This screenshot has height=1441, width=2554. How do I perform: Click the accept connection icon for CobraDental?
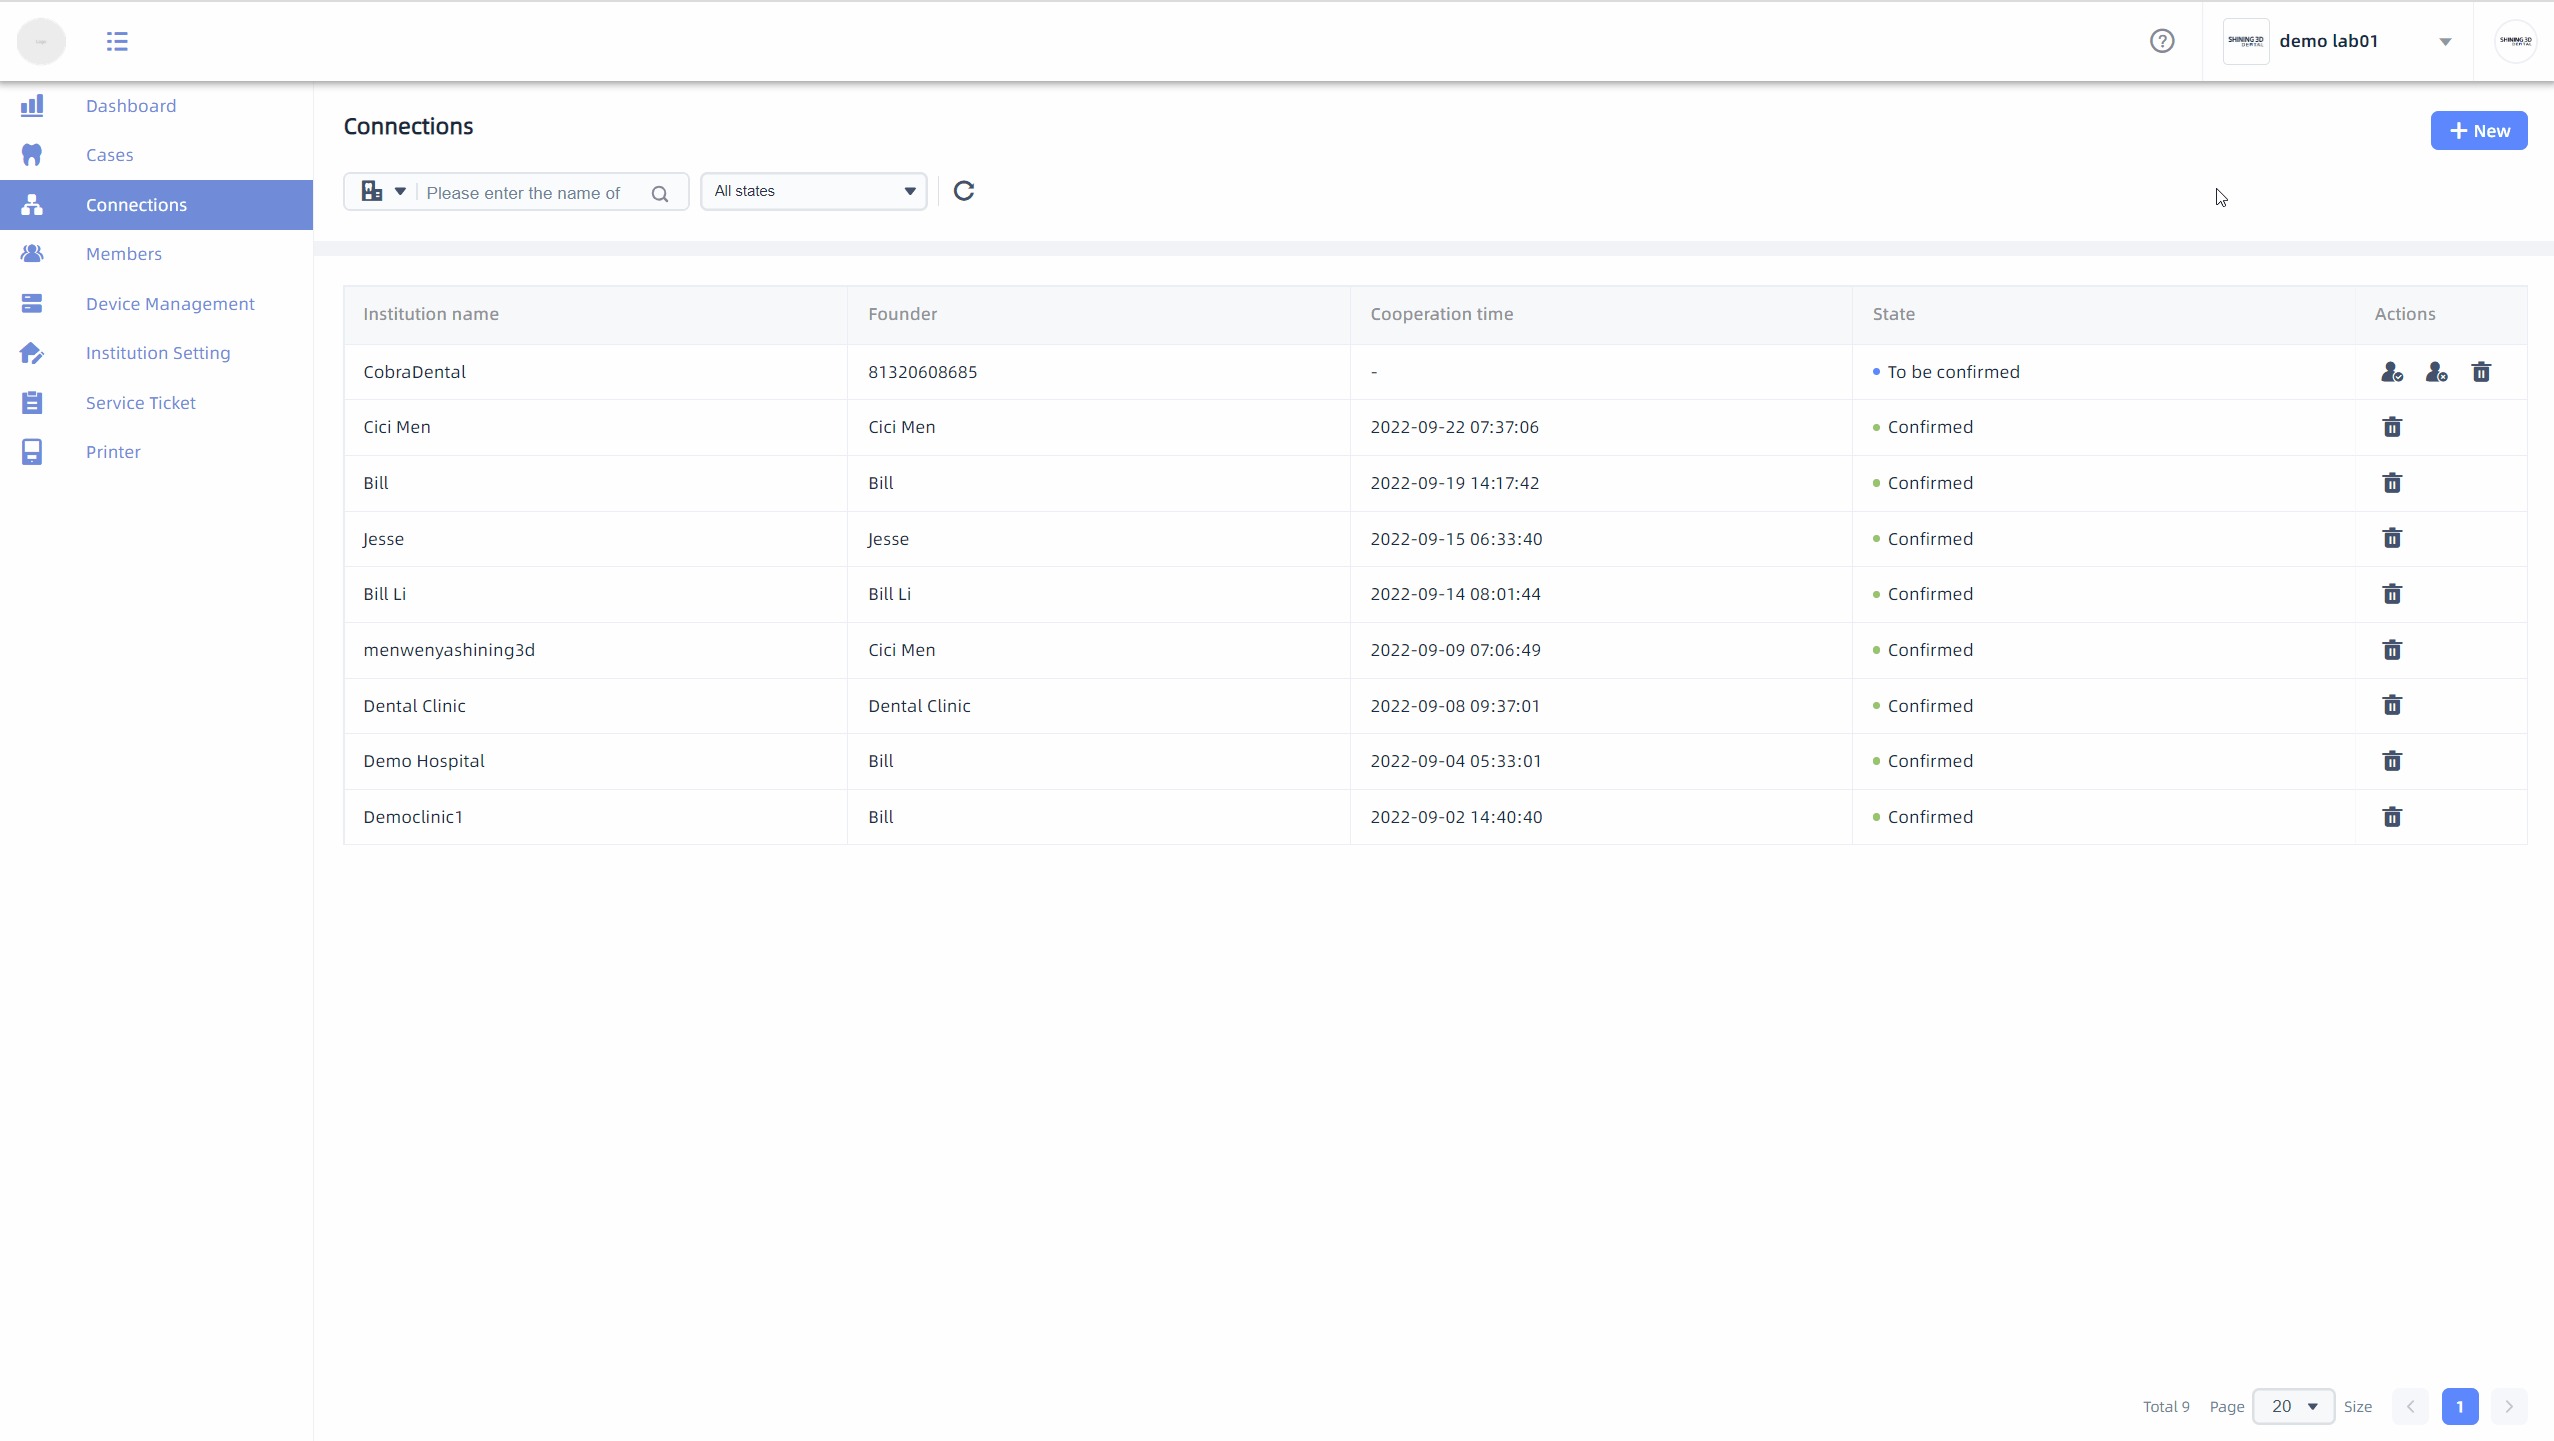coord(2391,372)
